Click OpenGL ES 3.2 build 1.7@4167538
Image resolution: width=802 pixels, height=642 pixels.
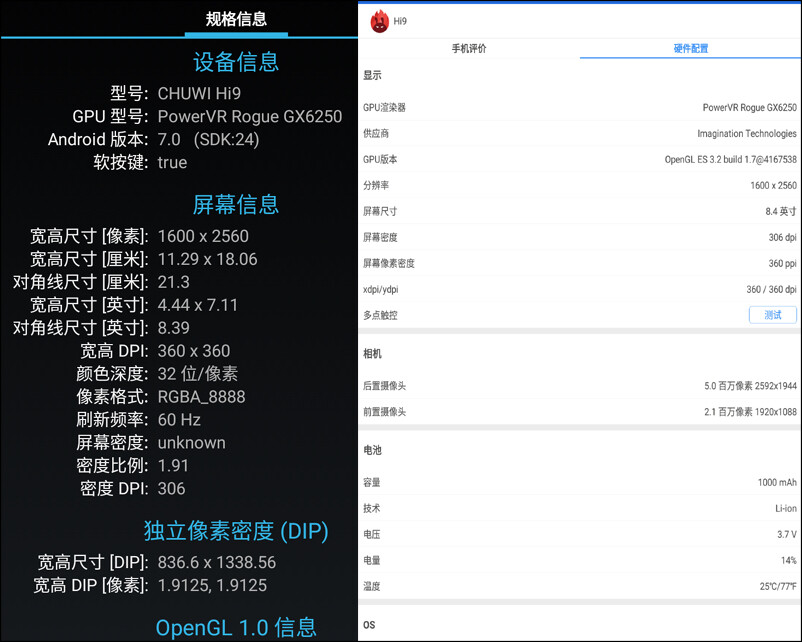(x=730, y=160)
